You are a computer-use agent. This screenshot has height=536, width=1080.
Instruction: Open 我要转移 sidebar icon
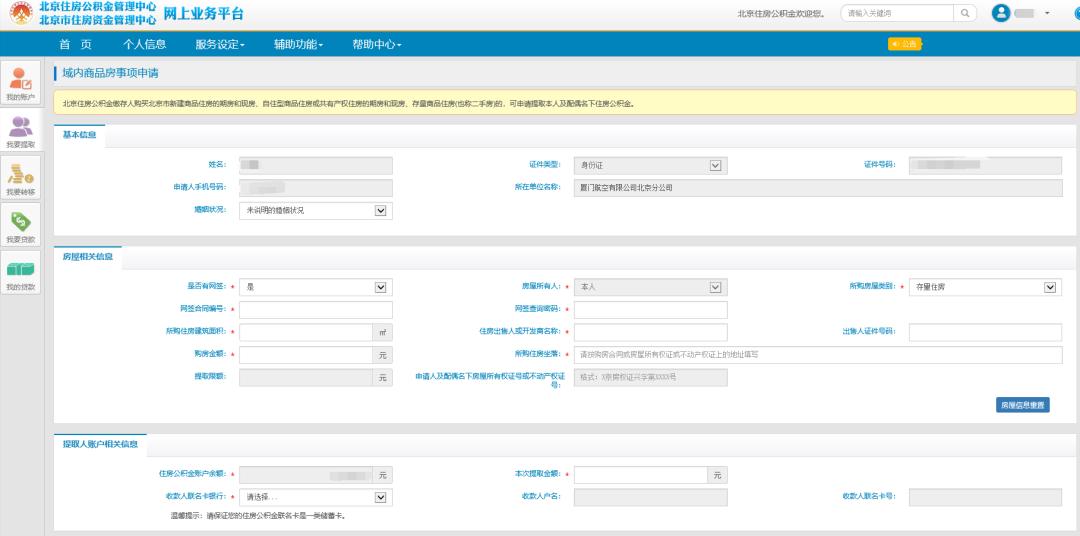click(21, 178)
